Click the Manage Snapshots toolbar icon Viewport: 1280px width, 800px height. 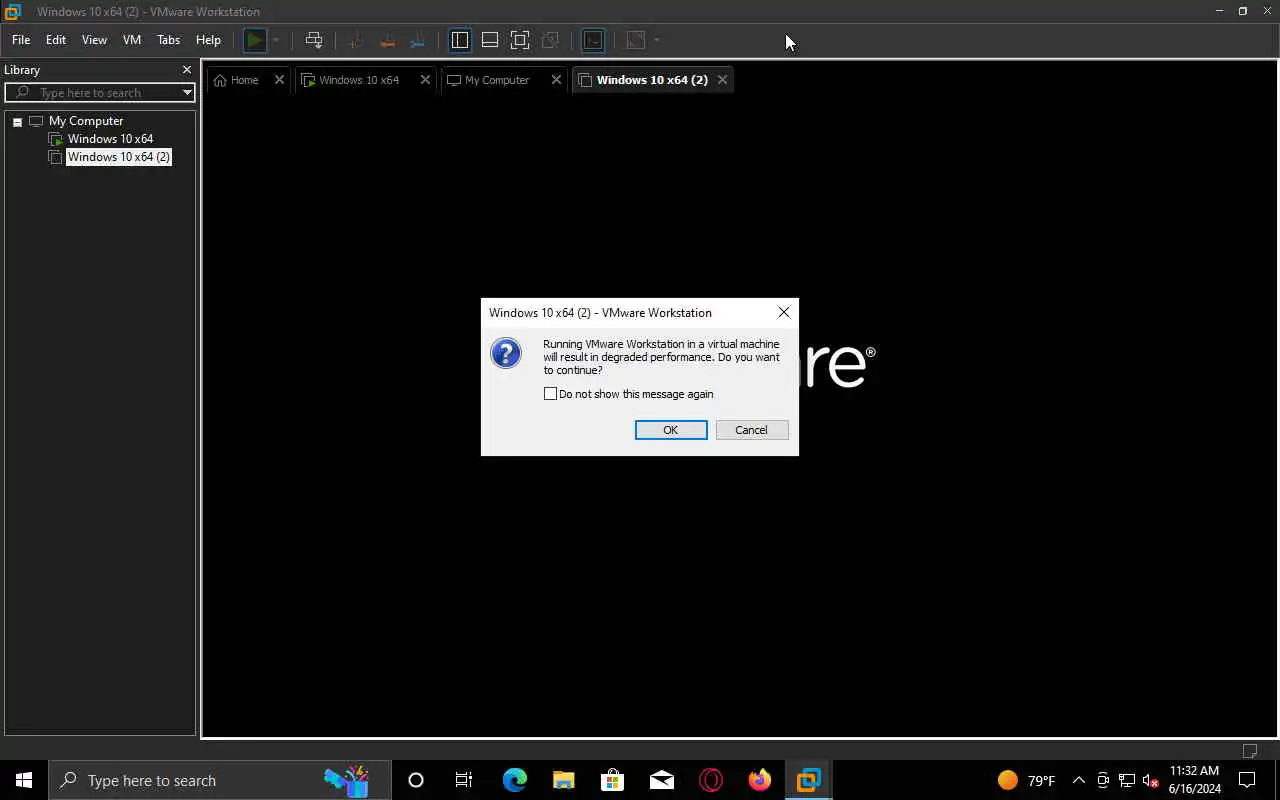[418, 40]
